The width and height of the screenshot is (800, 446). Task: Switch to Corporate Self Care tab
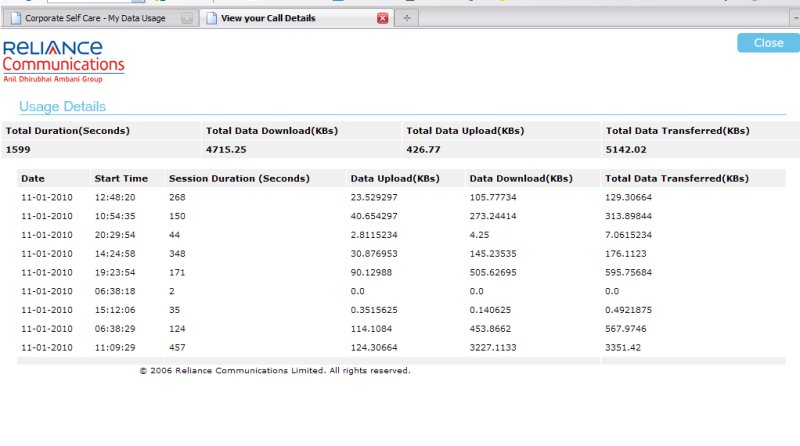(95, 18)
